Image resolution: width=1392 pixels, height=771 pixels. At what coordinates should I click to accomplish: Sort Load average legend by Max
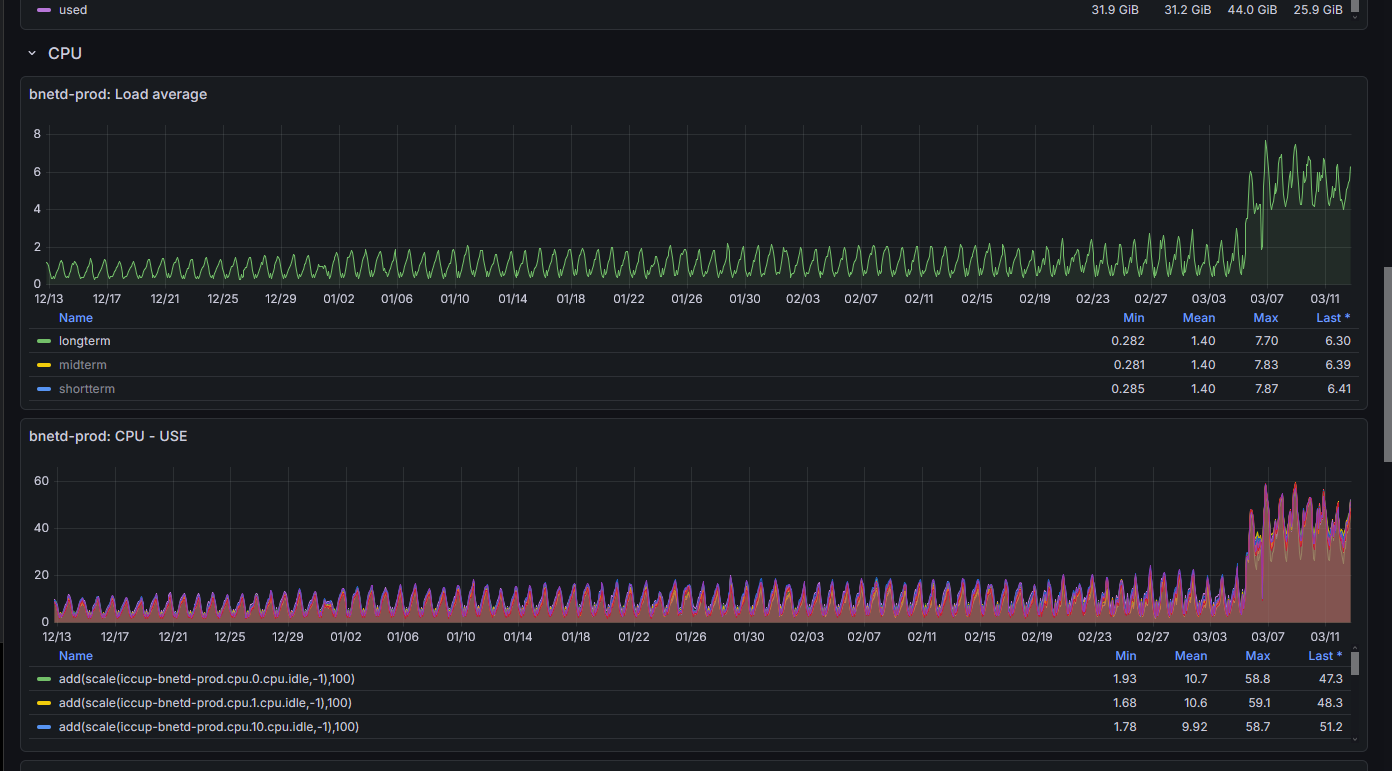pos(1266,318)
